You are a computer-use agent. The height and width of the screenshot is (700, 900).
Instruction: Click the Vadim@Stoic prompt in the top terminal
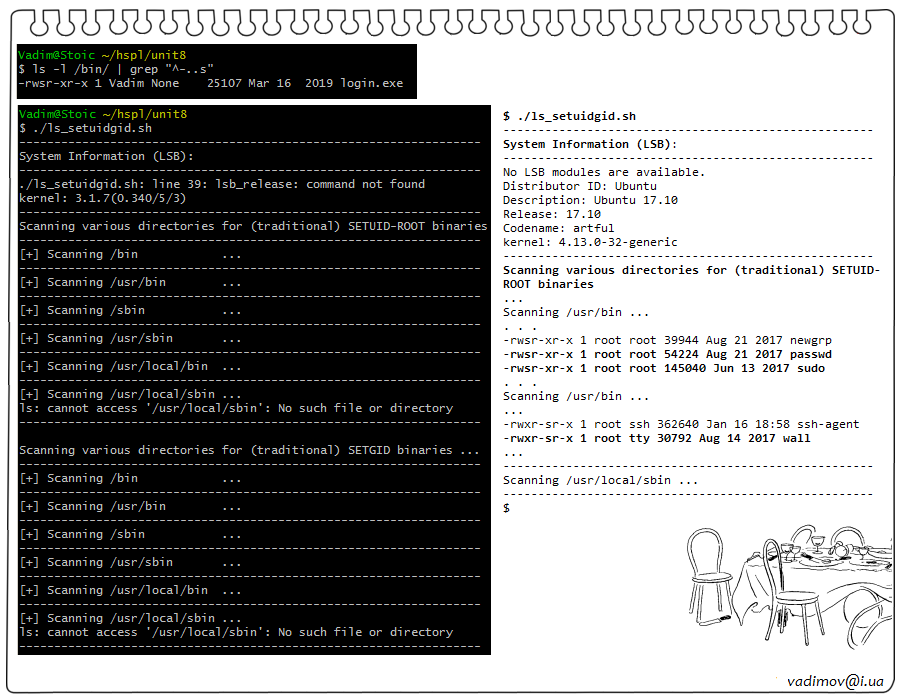(58, 55)
